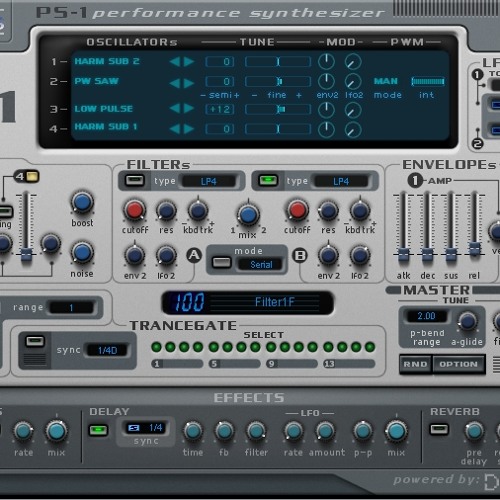The height and width of the screenshot is (500, 500).
Task: Select next waveform for oscillator 3 LOW PULSE
Action: [189, 109]
